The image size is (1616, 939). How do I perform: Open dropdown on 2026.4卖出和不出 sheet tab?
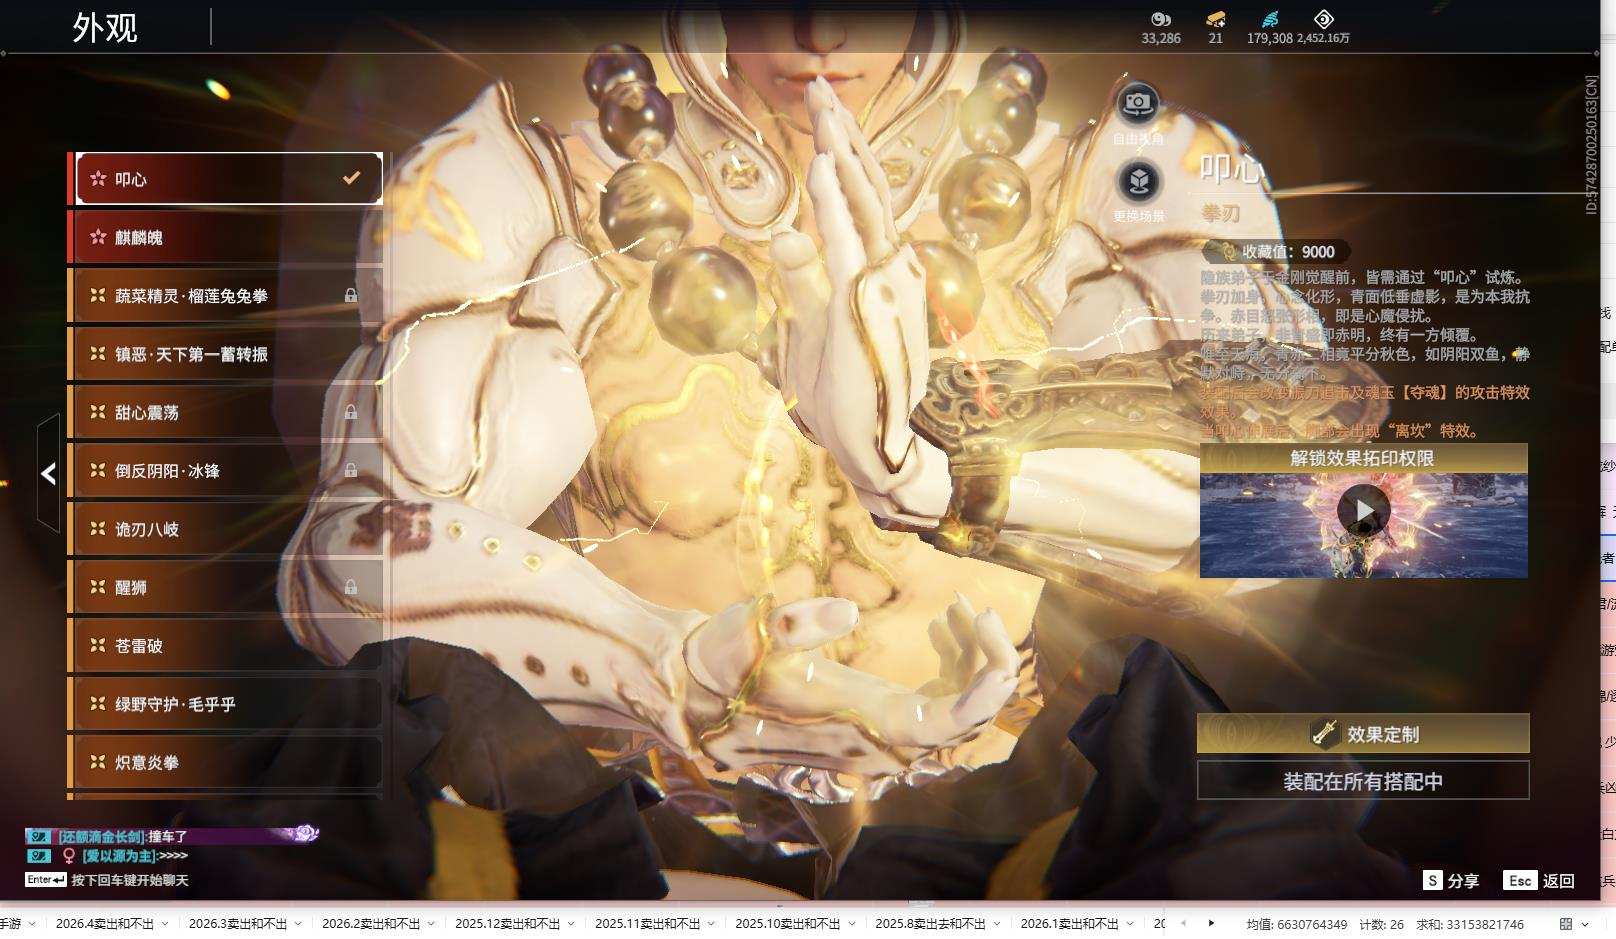(165, 924)
